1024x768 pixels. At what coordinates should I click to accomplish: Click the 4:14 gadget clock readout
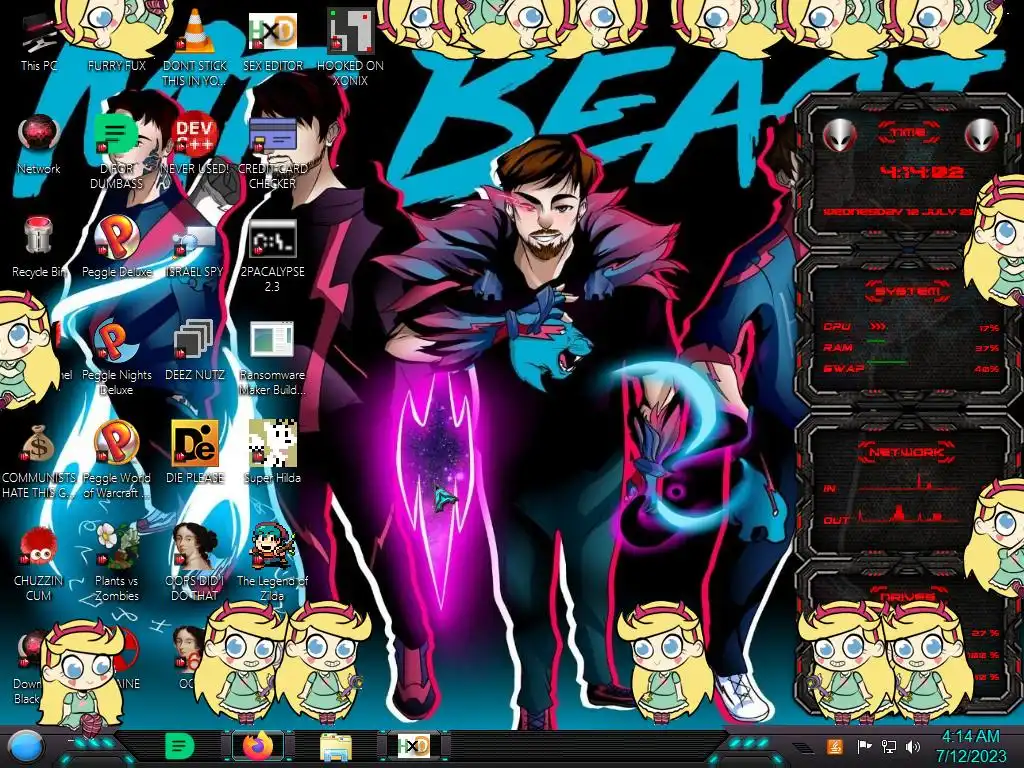[x=921, y=172]
